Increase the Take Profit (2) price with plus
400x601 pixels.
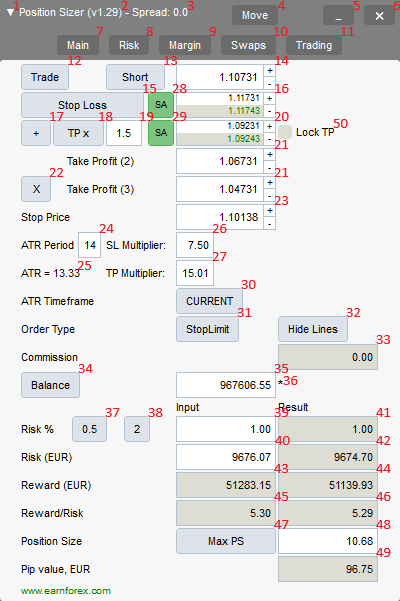(270, 154)
